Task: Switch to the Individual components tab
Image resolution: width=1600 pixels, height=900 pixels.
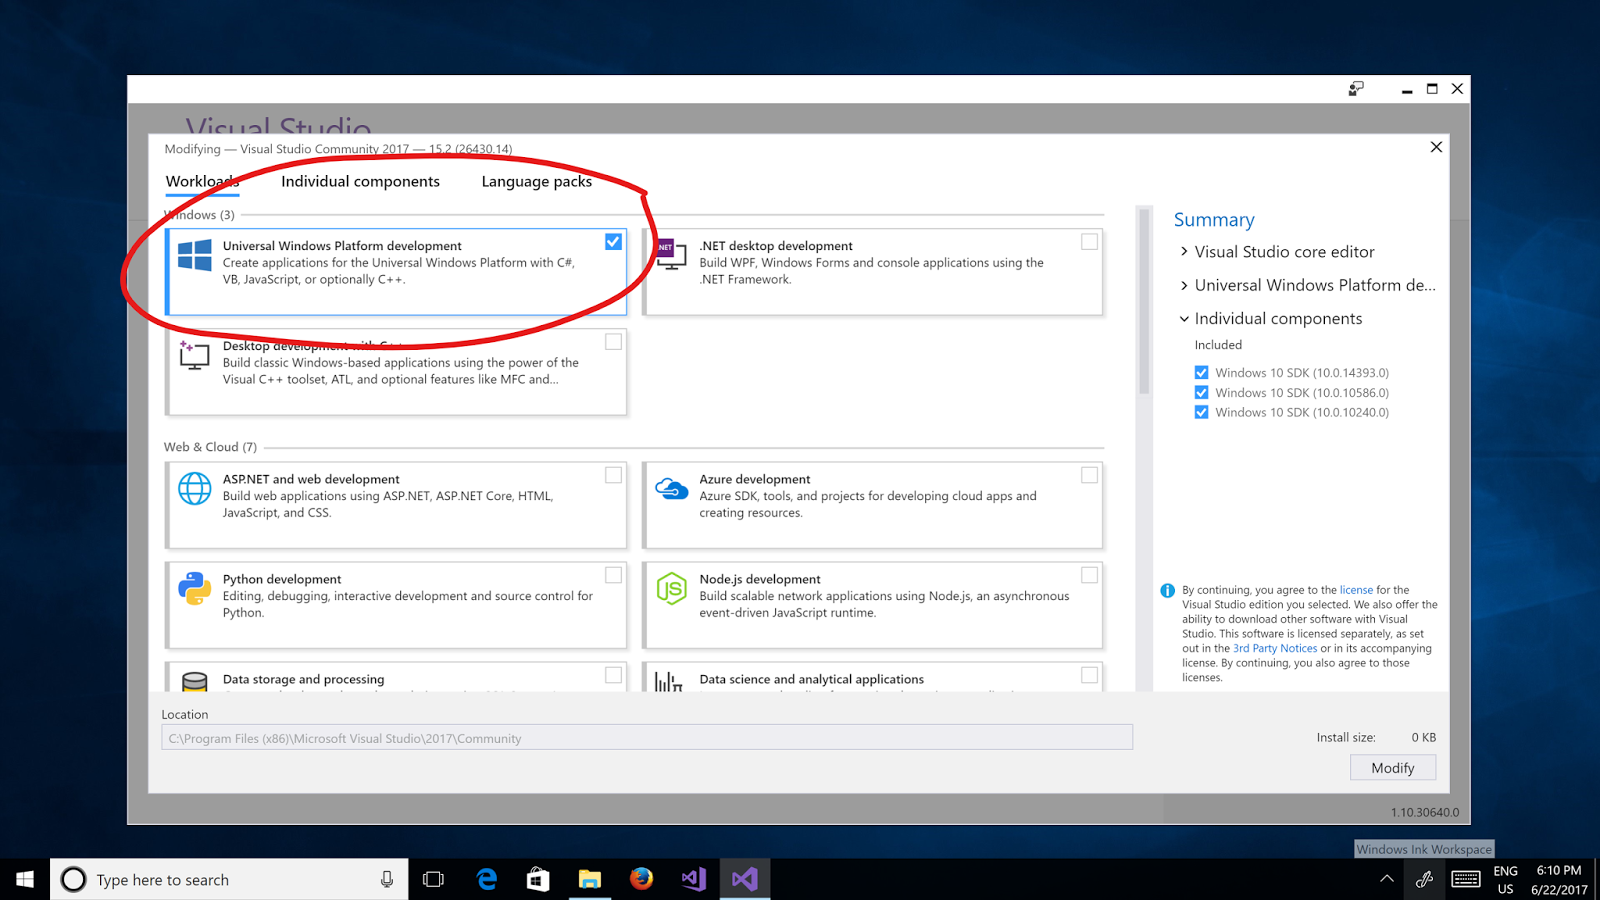Action: (360, 181)
